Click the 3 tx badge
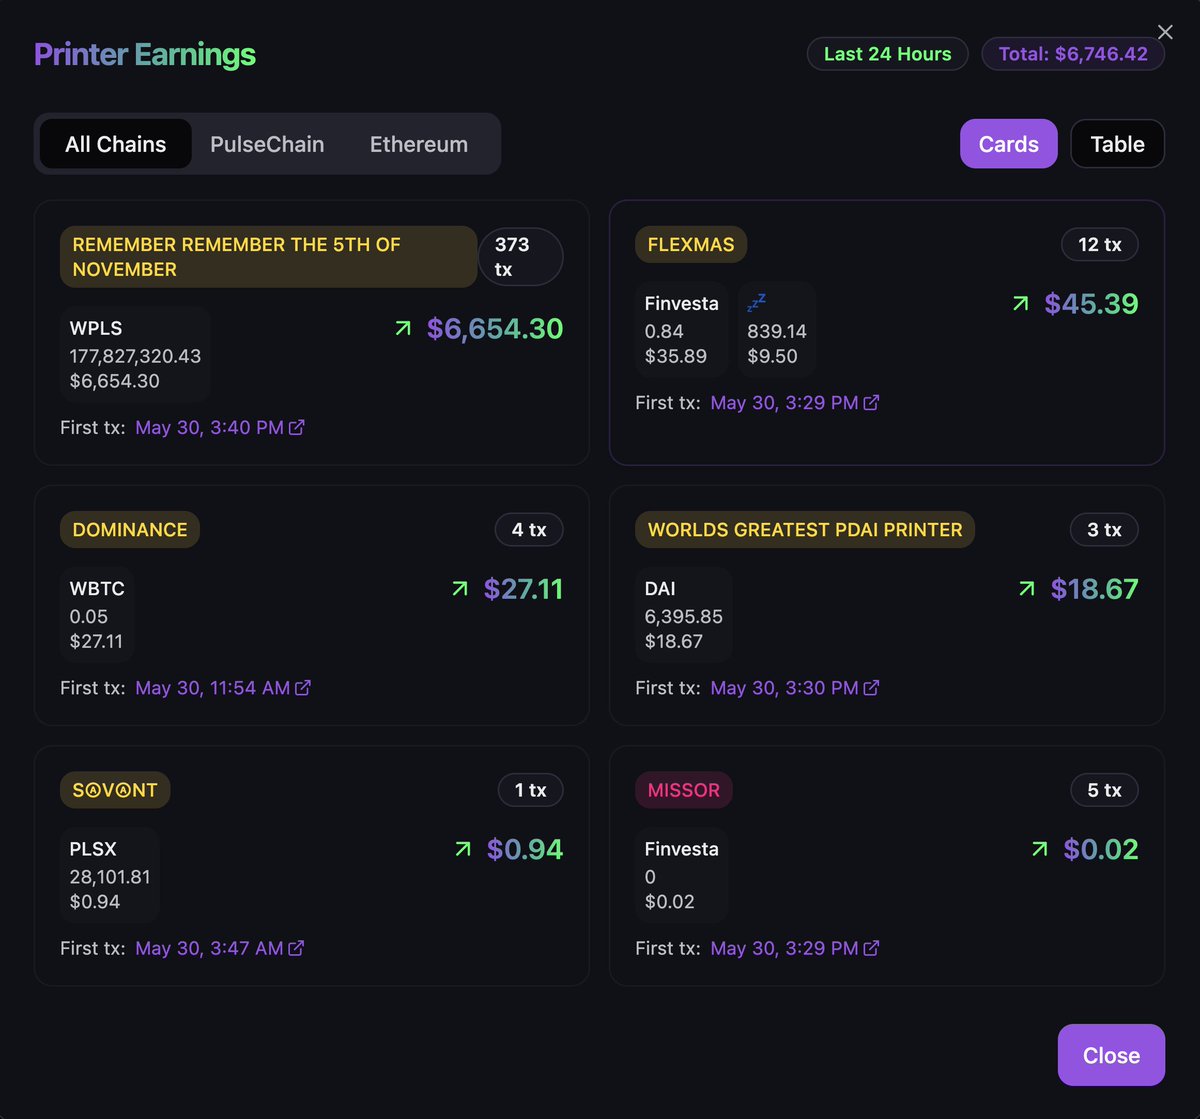Viewport: 1200px width, 1119px height. pyautogui.click(x=1104, y=529)
